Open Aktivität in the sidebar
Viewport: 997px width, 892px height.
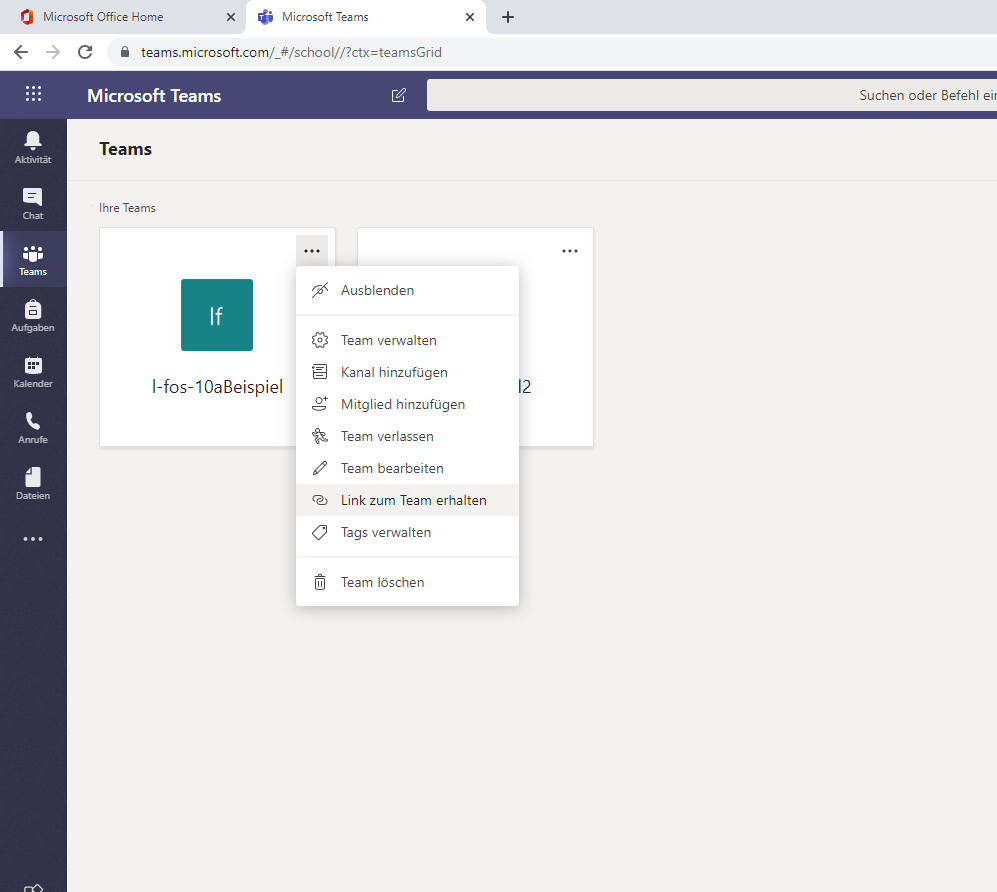click(x=33, y=147)
